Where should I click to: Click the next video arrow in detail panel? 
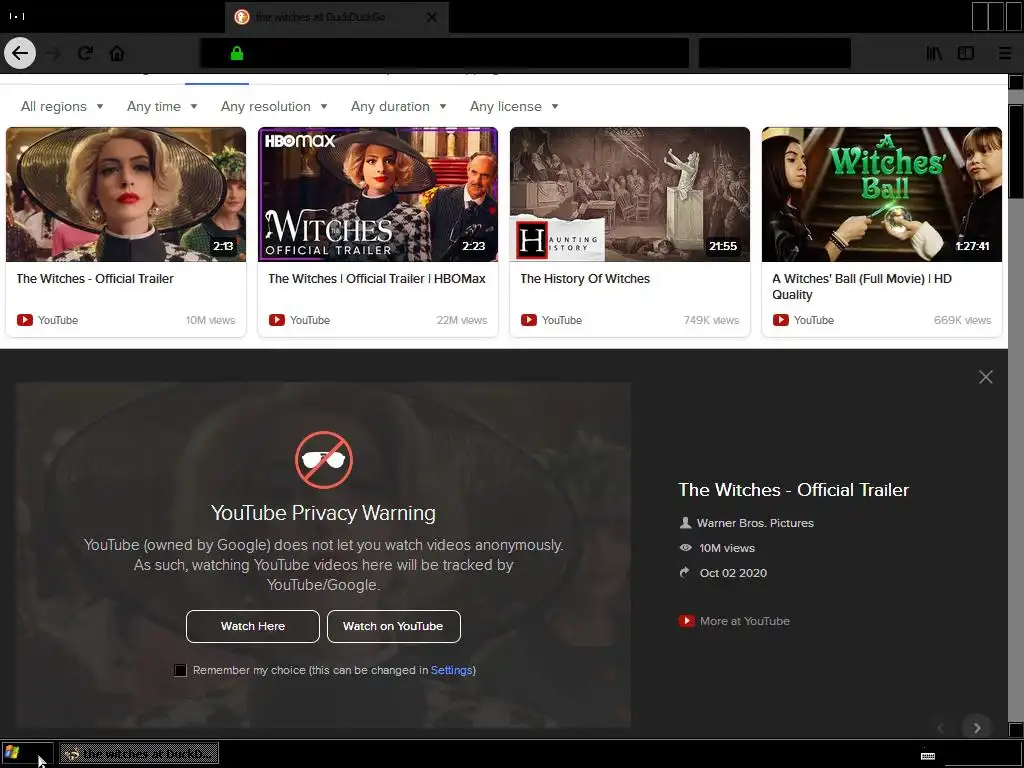[977, 728]
